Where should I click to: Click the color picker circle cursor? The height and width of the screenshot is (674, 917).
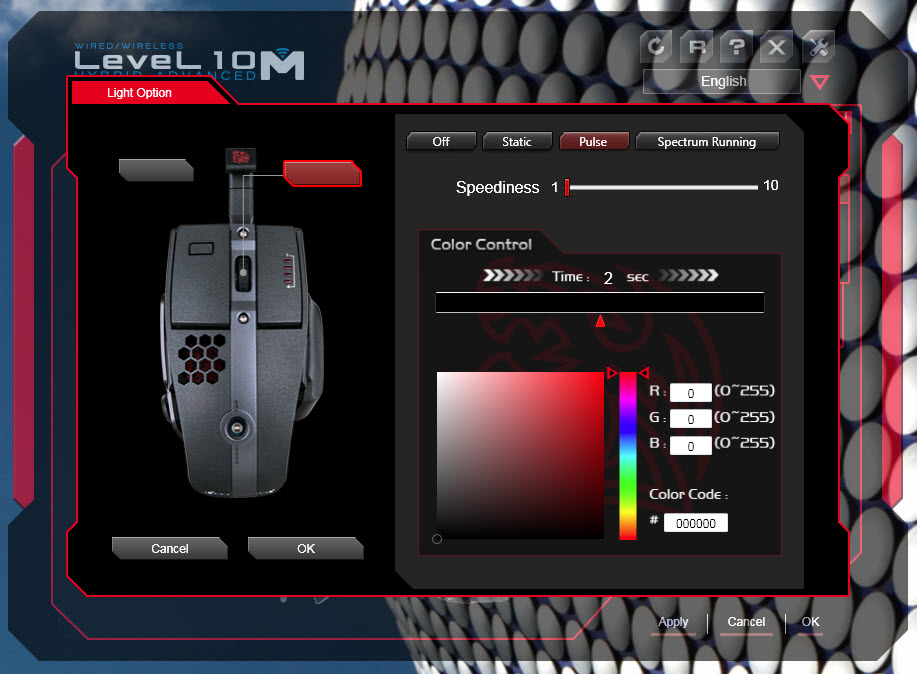(x=437, y=539)
